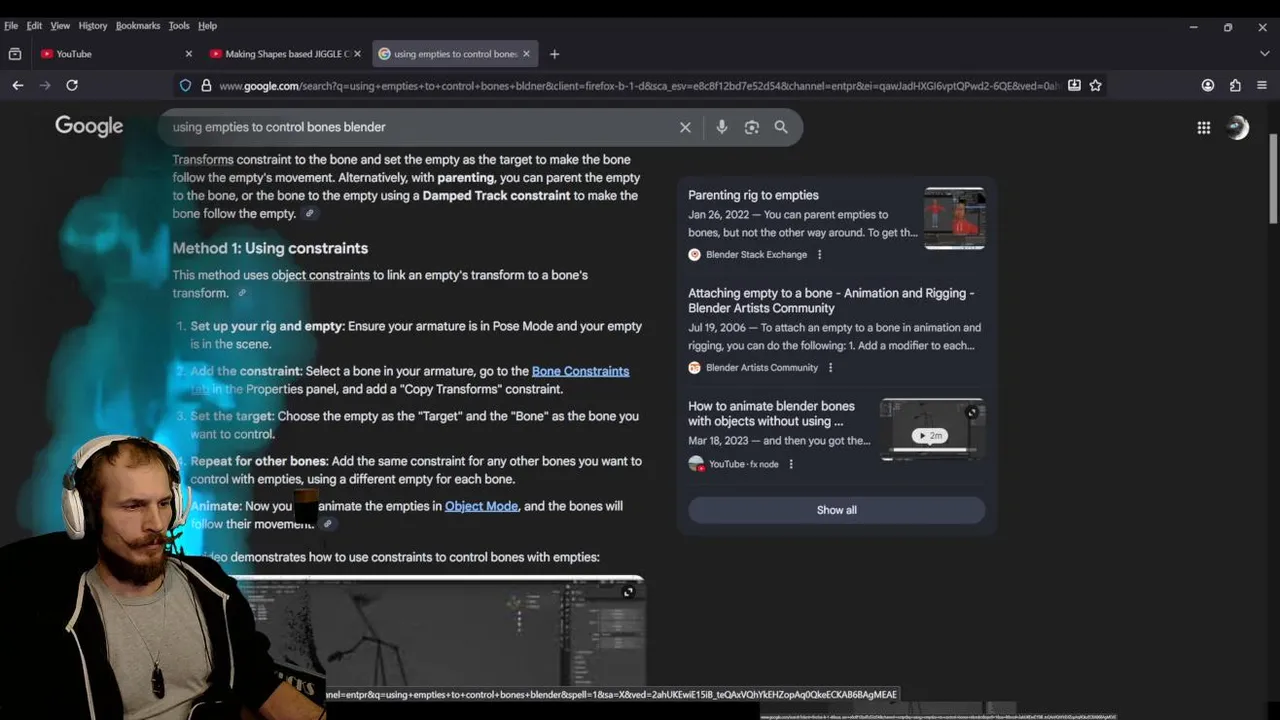Close the Making Shapes tab
Viewport: 1280px width, 720px height.
[x=357, y=54]
